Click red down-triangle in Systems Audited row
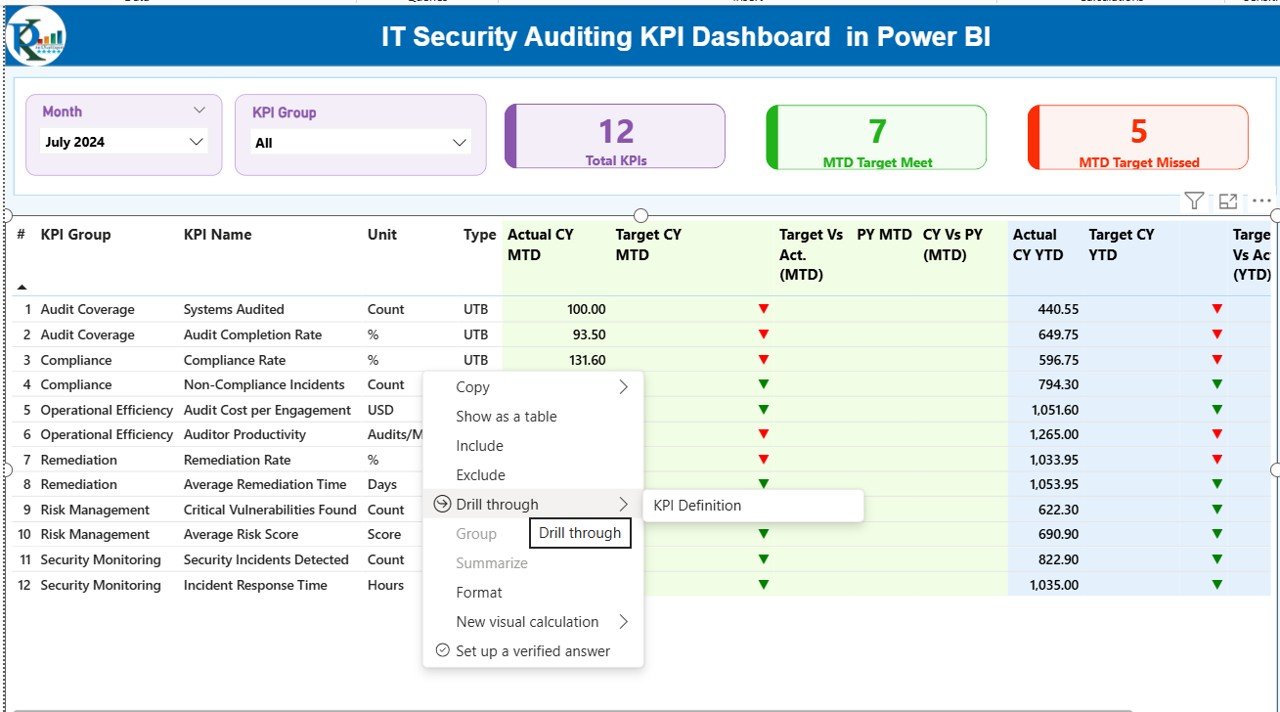This screenshot has height=712, width=1280. [x=764, y=309]
